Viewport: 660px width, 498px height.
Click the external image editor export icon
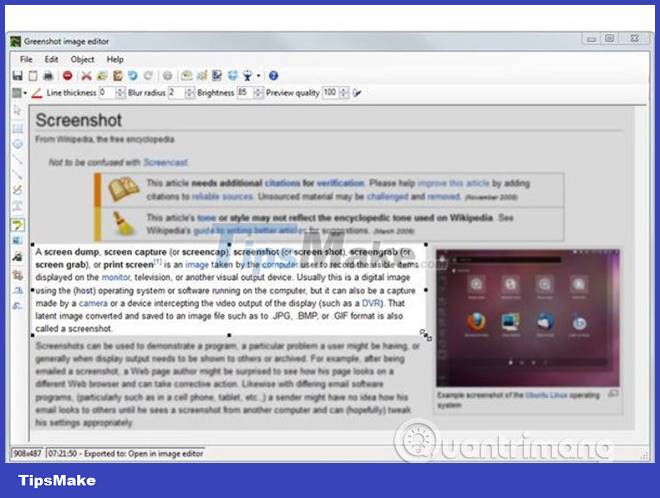pos(217,76)
